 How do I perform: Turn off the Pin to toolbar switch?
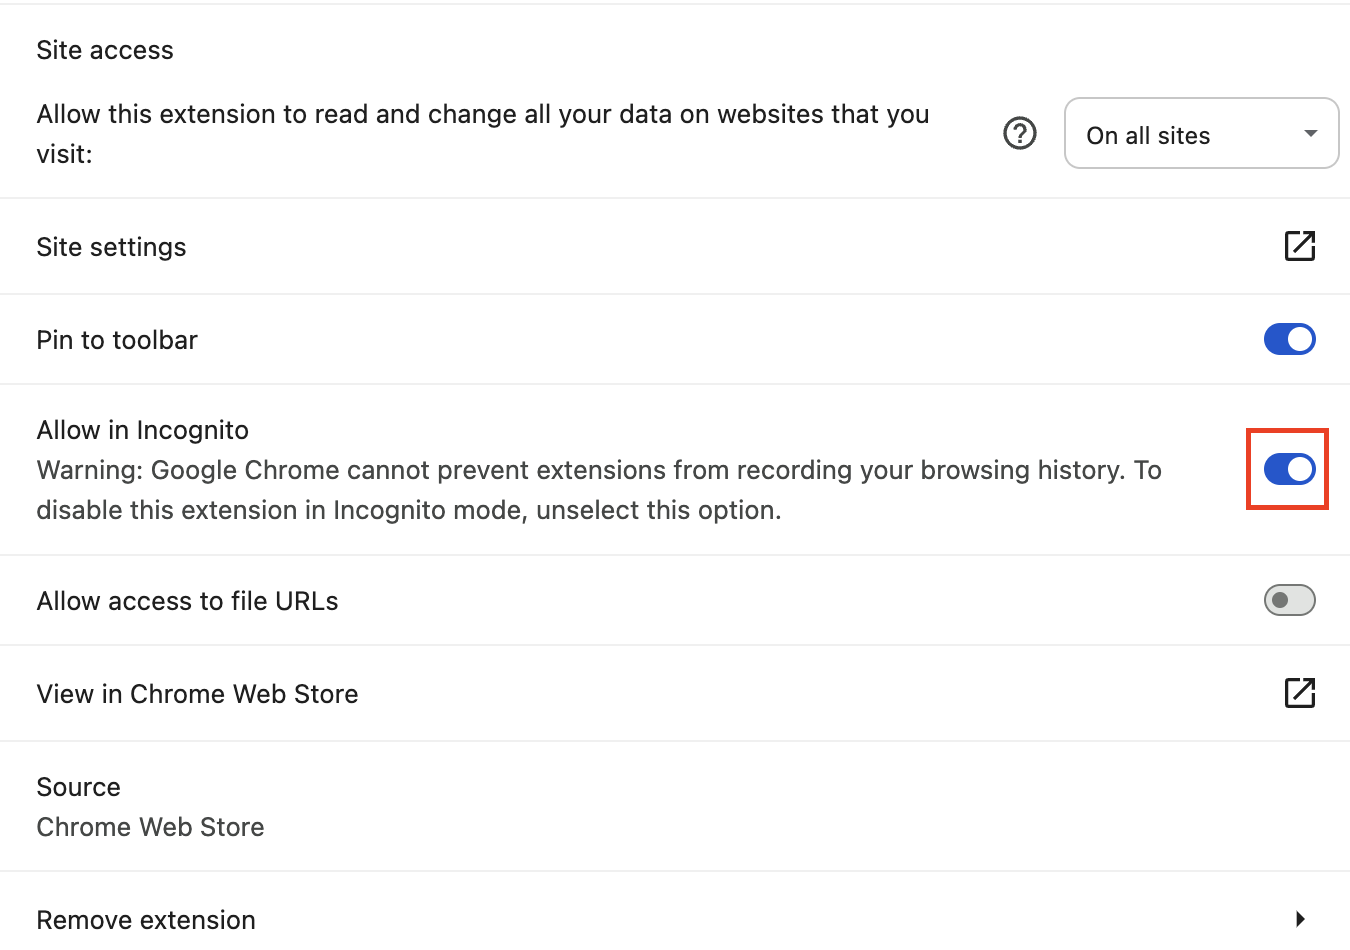coord(1289,339)
